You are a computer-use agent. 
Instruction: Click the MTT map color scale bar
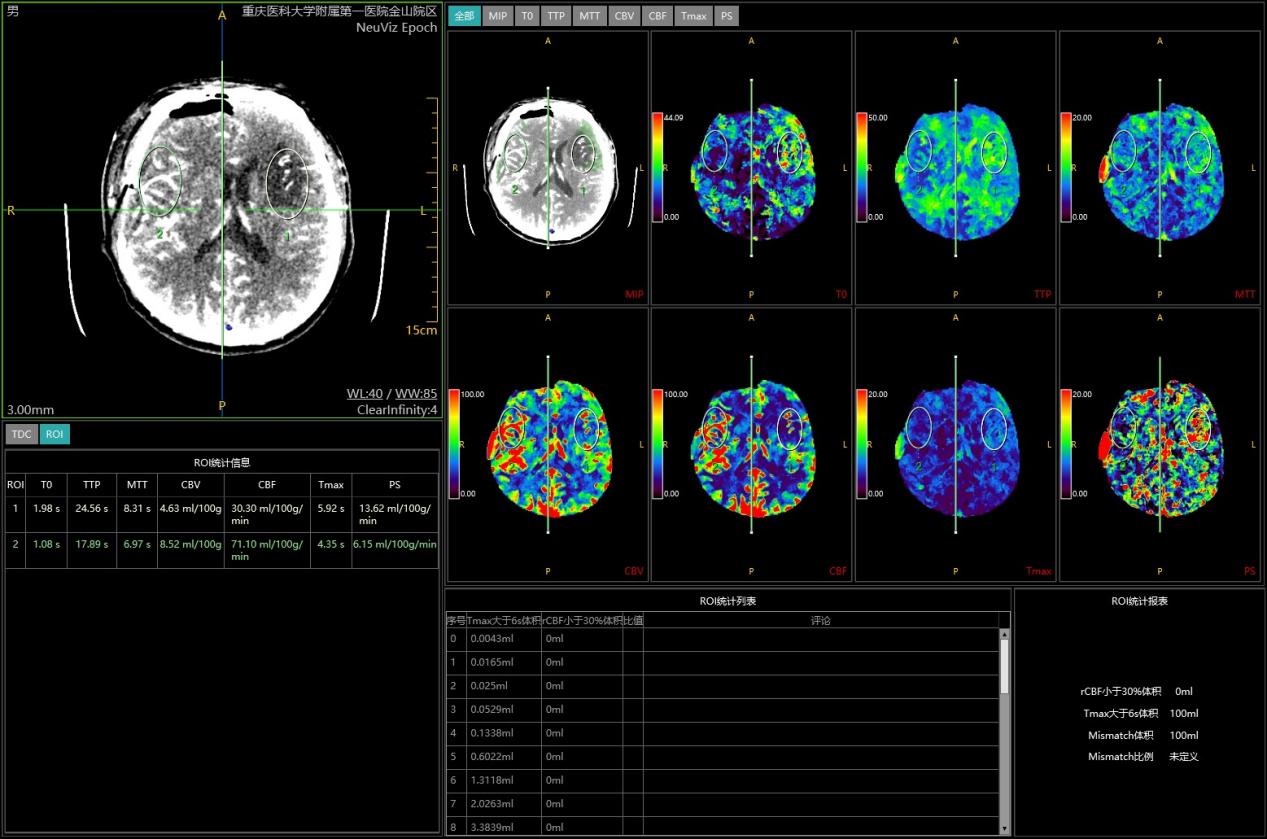tap(1065, 167)
